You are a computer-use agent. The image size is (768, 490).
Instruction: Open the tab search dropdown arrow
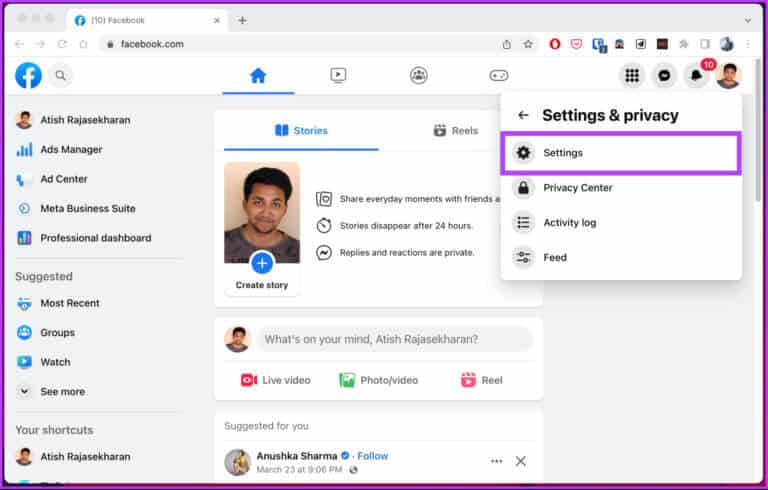point(748,21)
